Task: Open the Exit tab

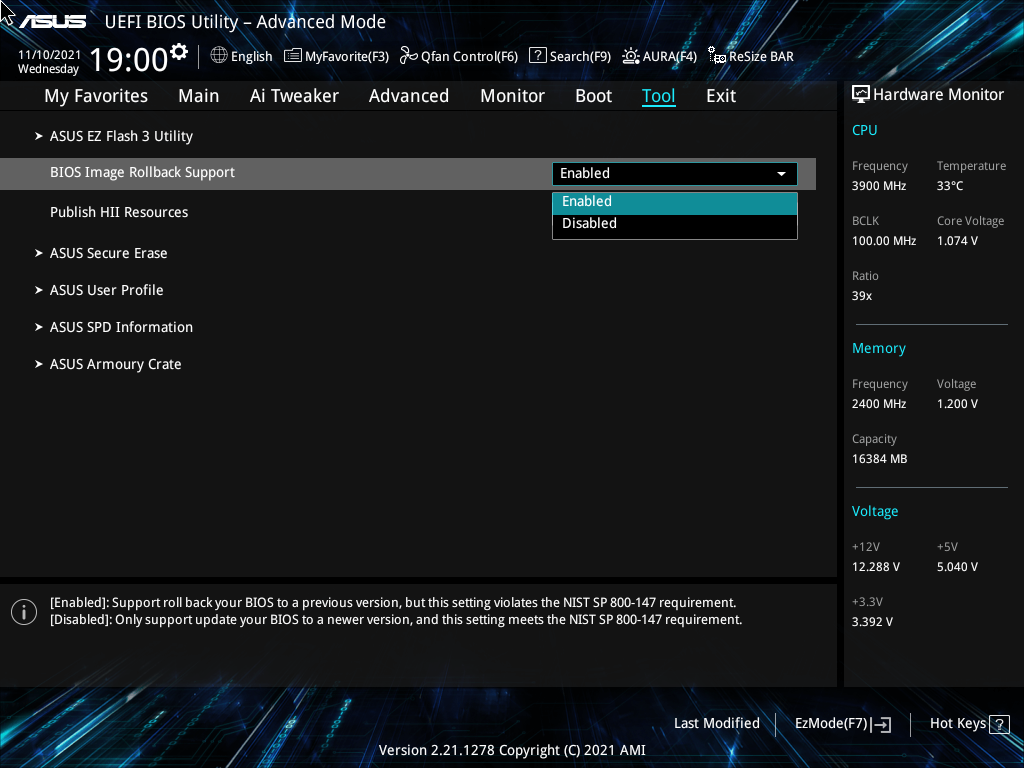Action: 721,96
